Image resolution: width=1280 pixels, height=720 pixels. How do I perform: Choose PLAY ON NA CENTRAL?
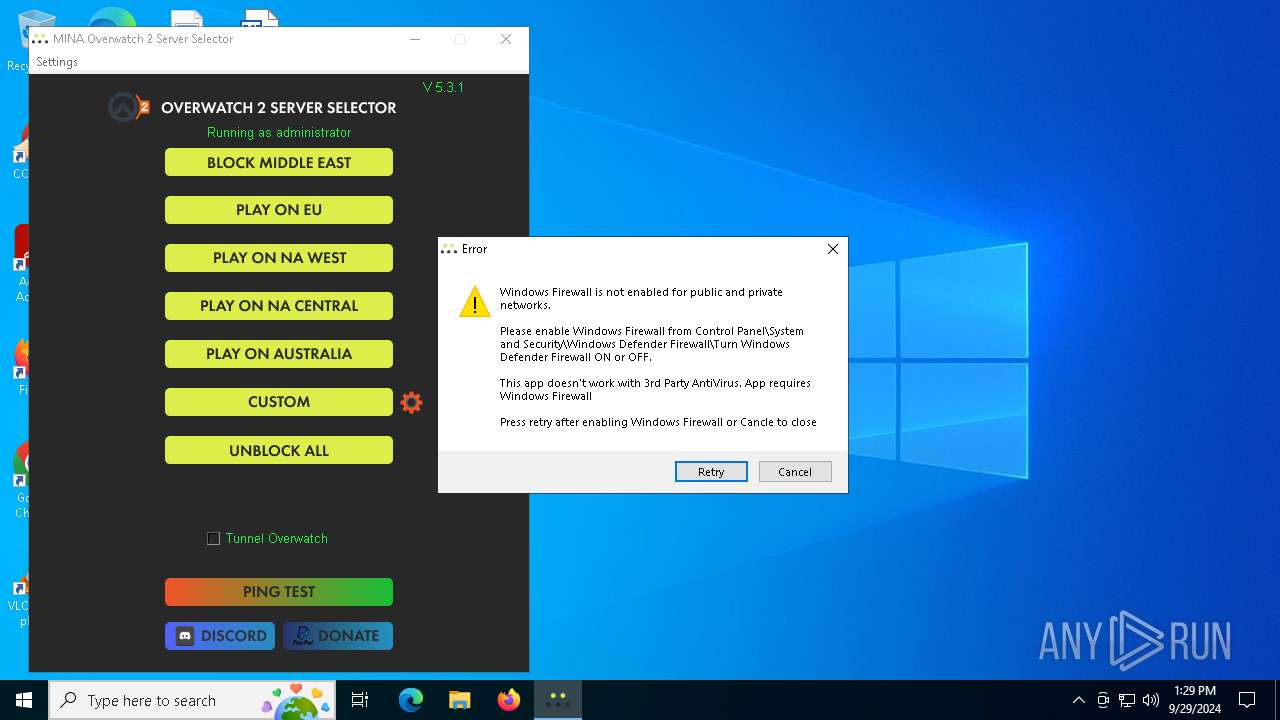(x=279, y=306)
